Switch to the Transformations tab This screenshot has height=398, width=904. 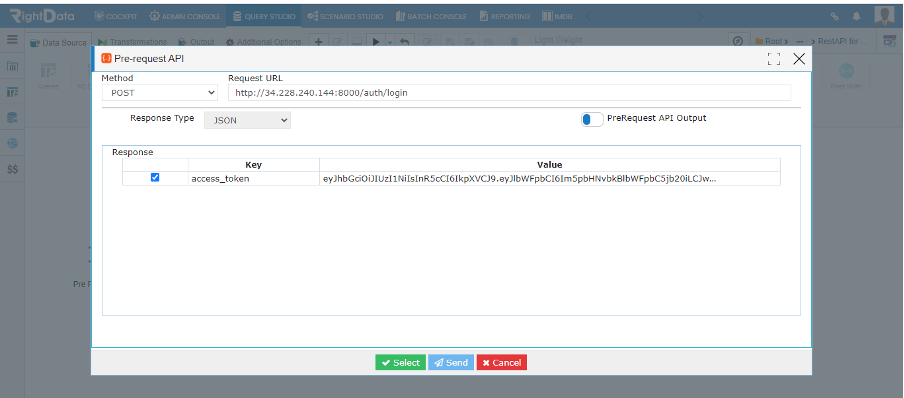click(x=132, y=42)
